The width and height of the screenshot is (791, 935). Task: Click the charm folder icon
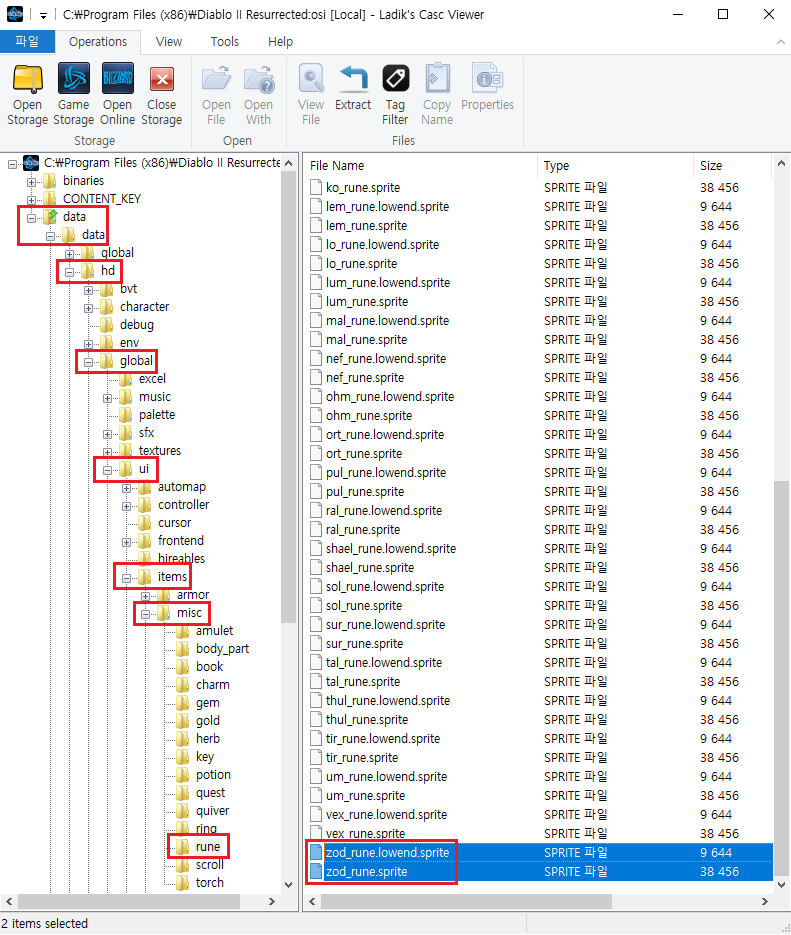pyautogui.click(x=183, y=685)
